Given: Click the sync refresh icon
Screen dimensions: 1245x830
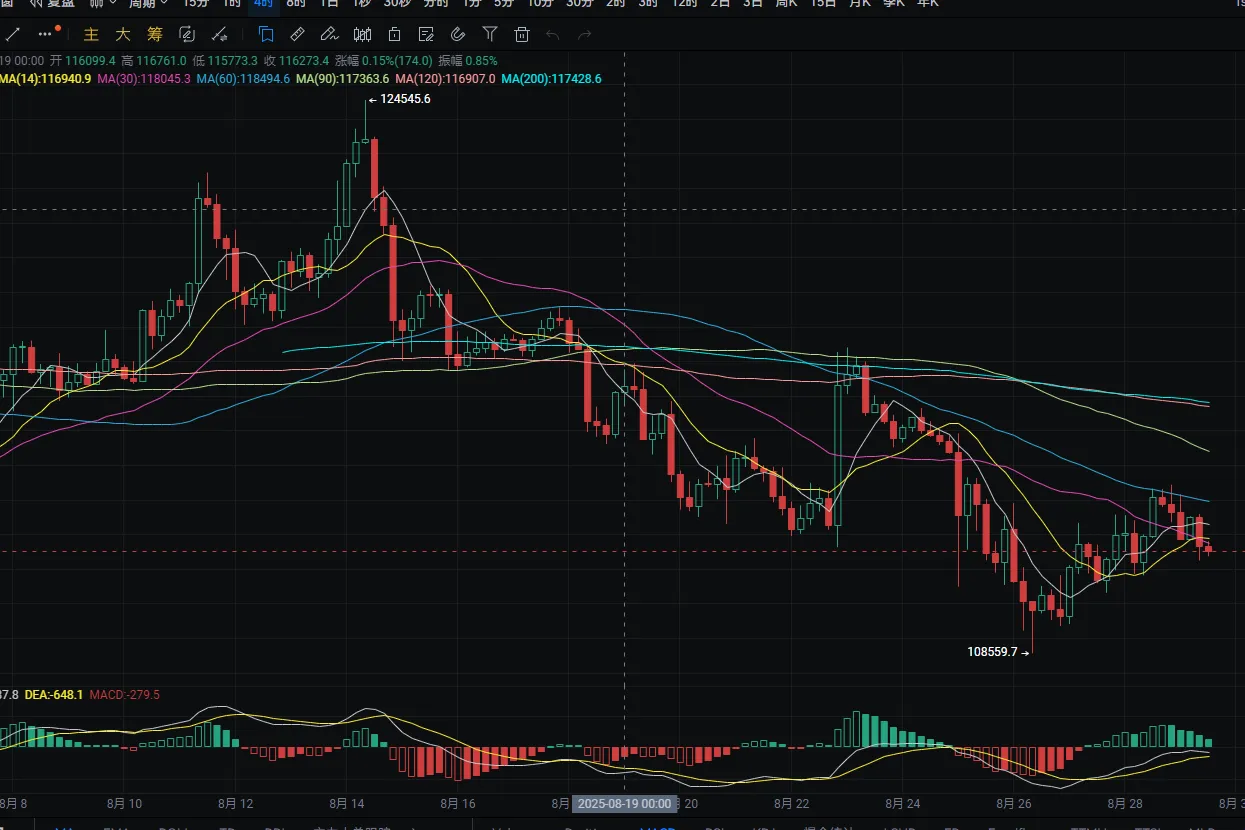Looking at the screenshot, I should (x=187, y=34).
